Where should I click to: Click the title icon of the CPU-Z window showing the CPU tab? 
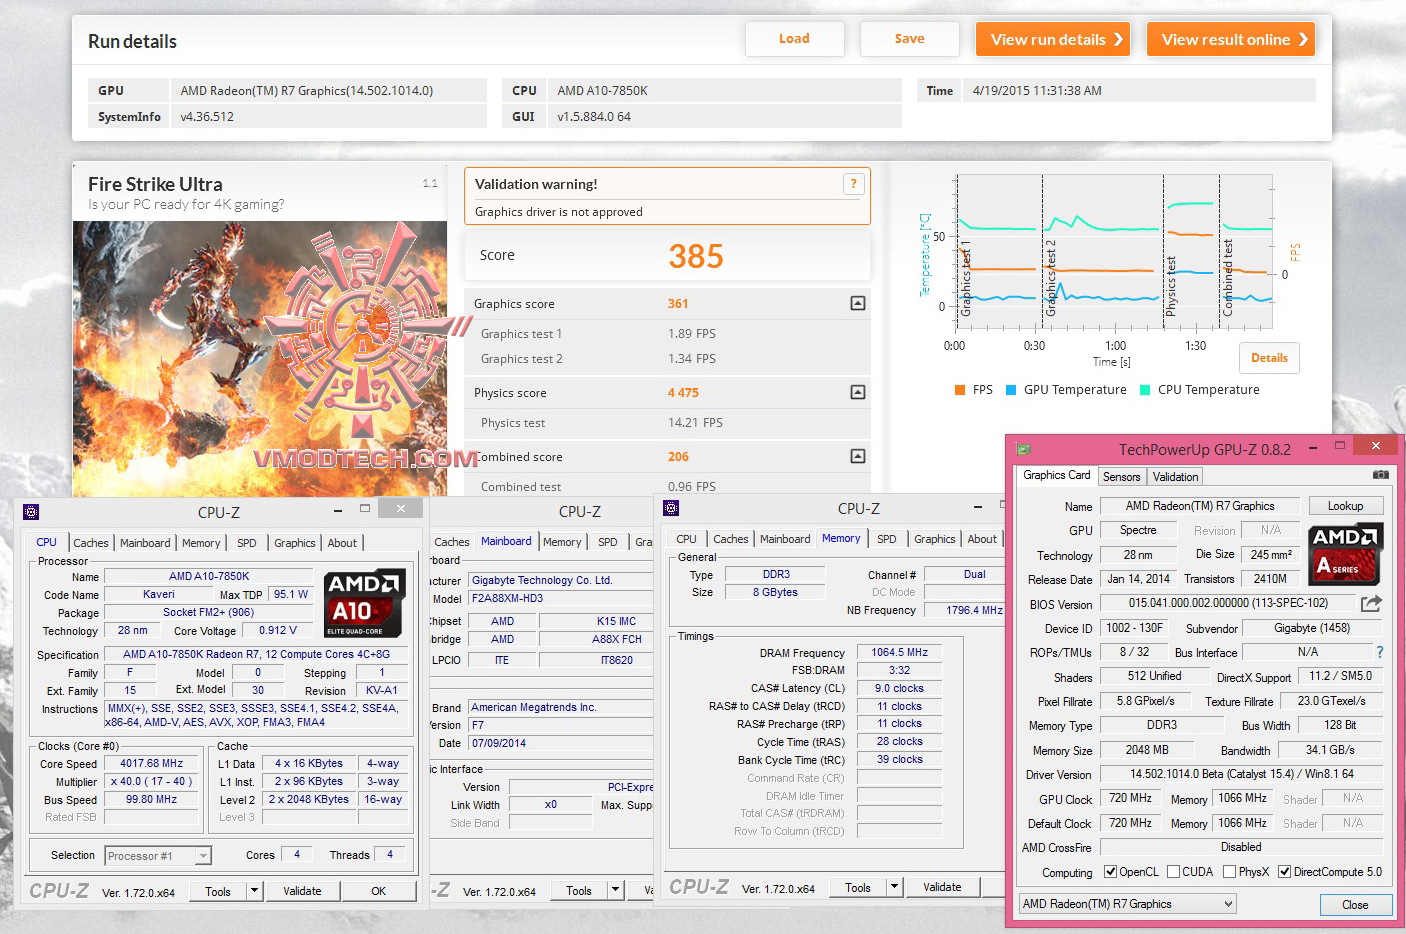31,512
